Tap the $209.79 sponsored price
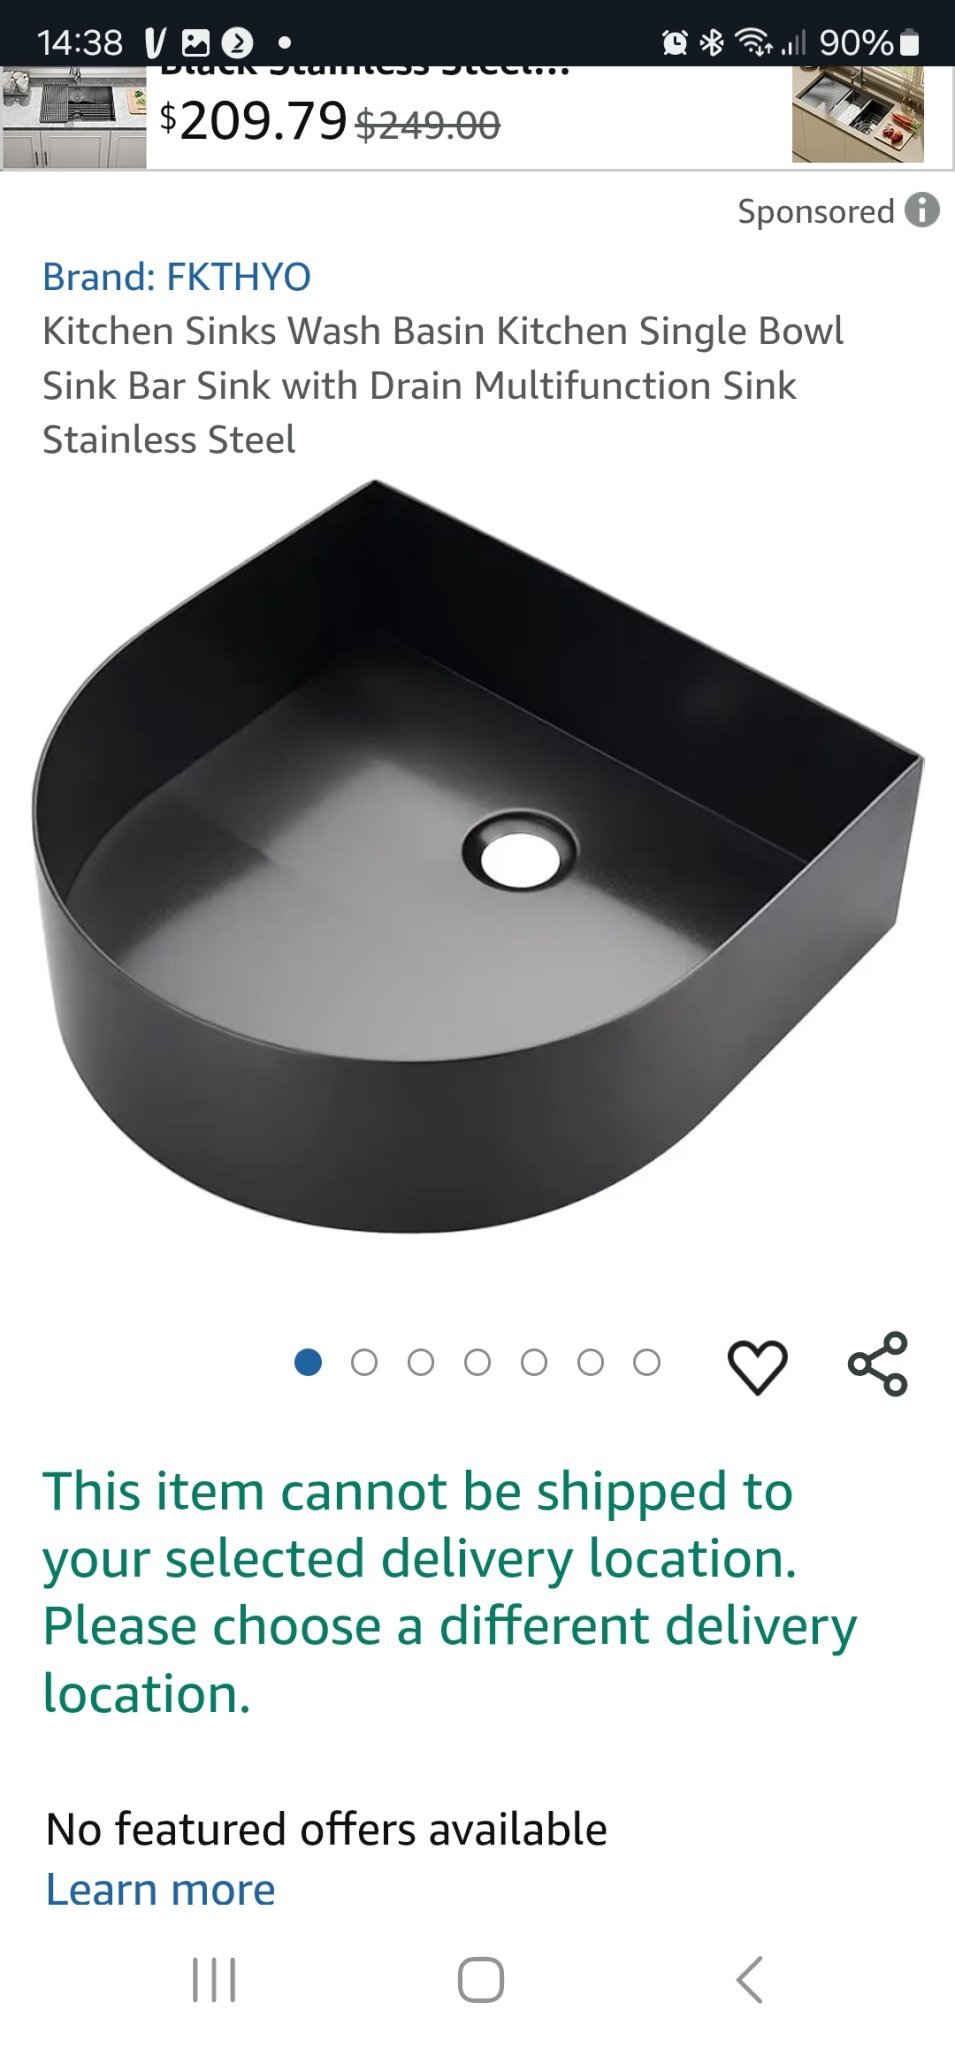Image resolution: width=955 pixels, height=2048 pixels. tap(253, 121)
